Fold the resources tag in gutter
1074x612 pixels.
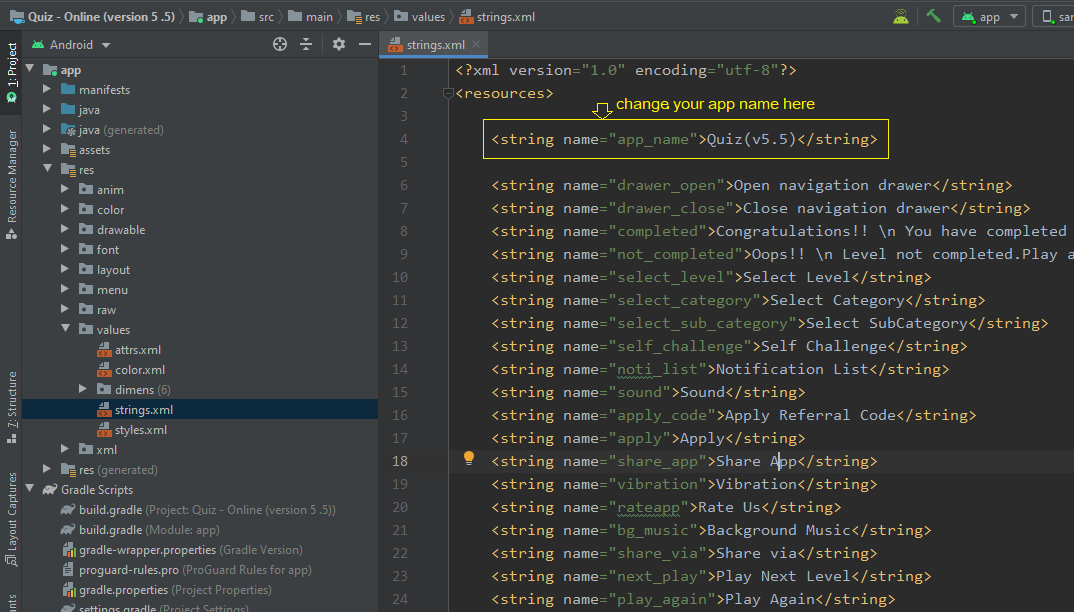tap(448, 93)
